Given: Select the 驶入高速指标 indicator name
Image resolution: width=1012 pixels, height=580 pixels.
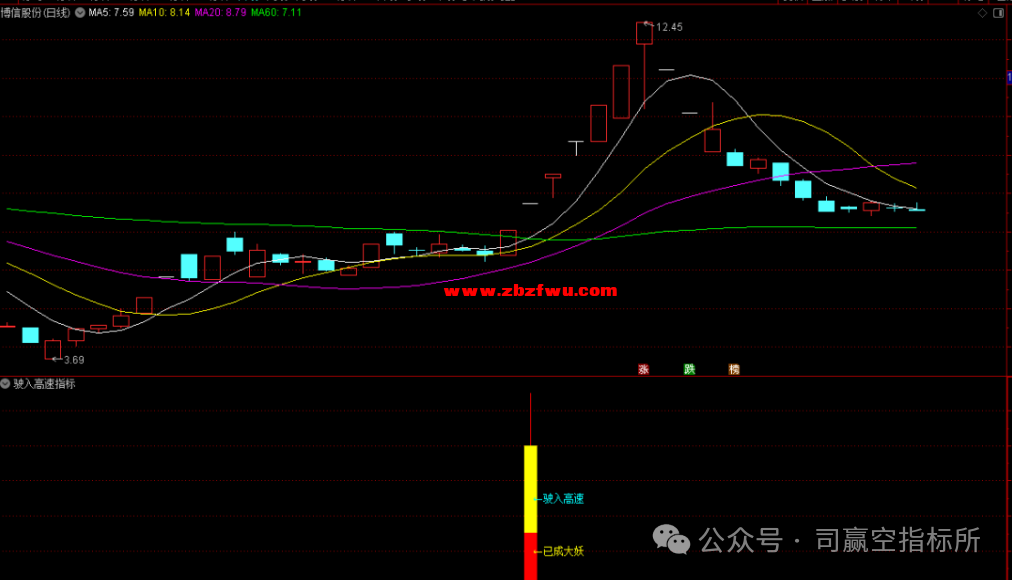Looking at the screenshot, I should pos(45,384).
